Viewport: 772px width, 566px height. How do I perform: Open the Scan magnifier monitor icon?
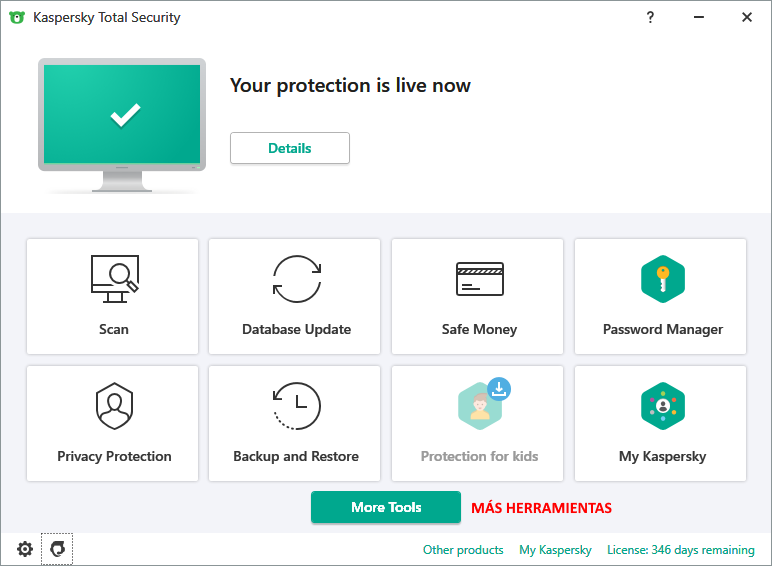click(114, 279)
